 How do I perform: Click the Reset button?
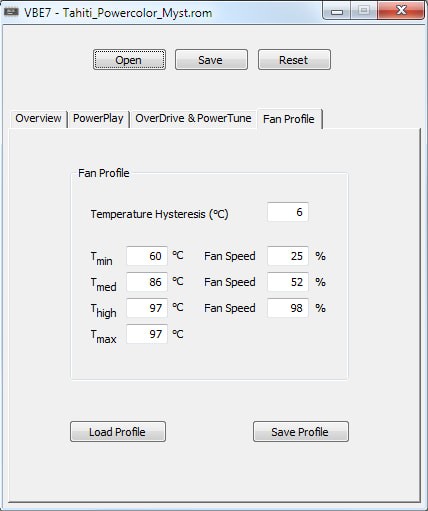pos(294,60)
